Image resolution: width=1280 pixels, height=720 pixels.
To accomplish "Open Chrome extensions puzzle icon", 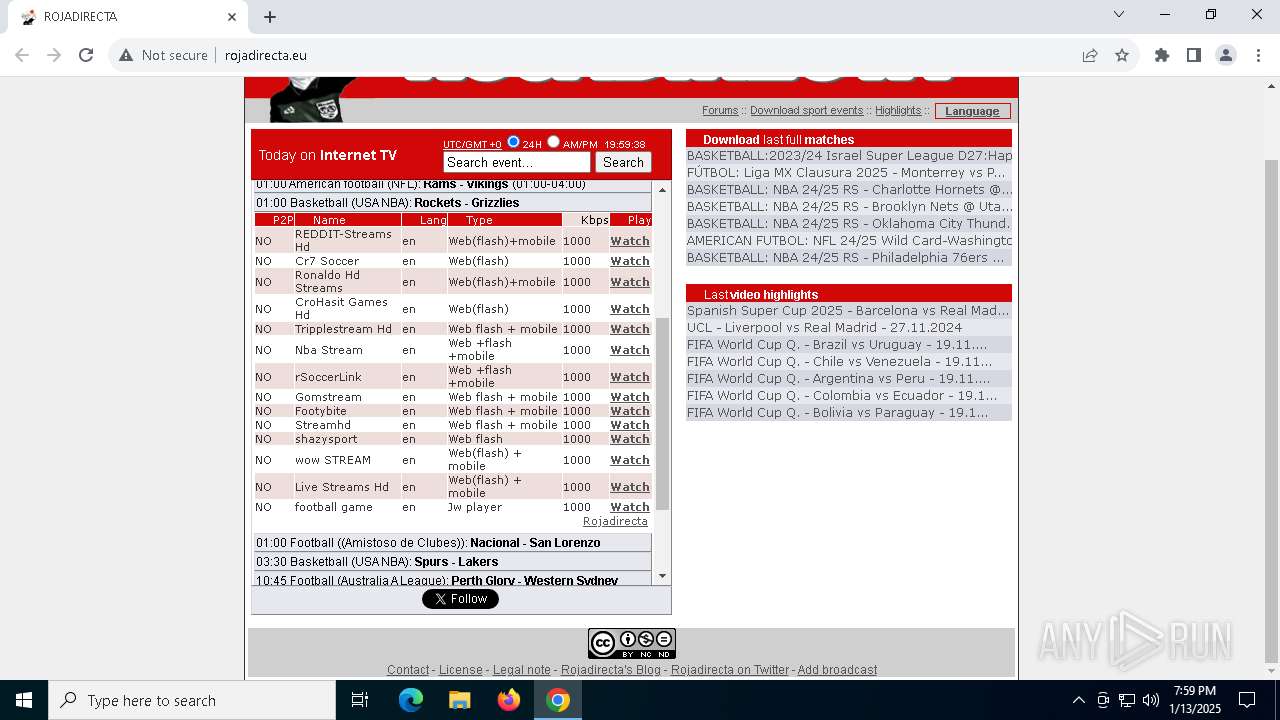I will (1162, 55).
